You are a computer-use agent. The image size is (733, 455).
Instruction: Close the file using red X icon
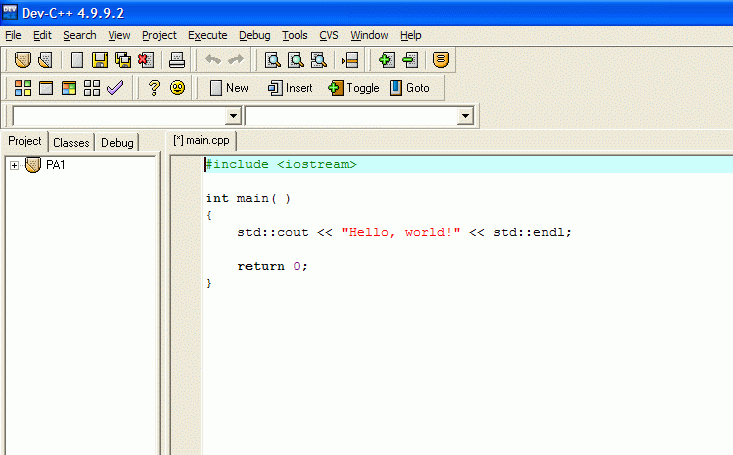pyautogui.click(x=146, y=60)
